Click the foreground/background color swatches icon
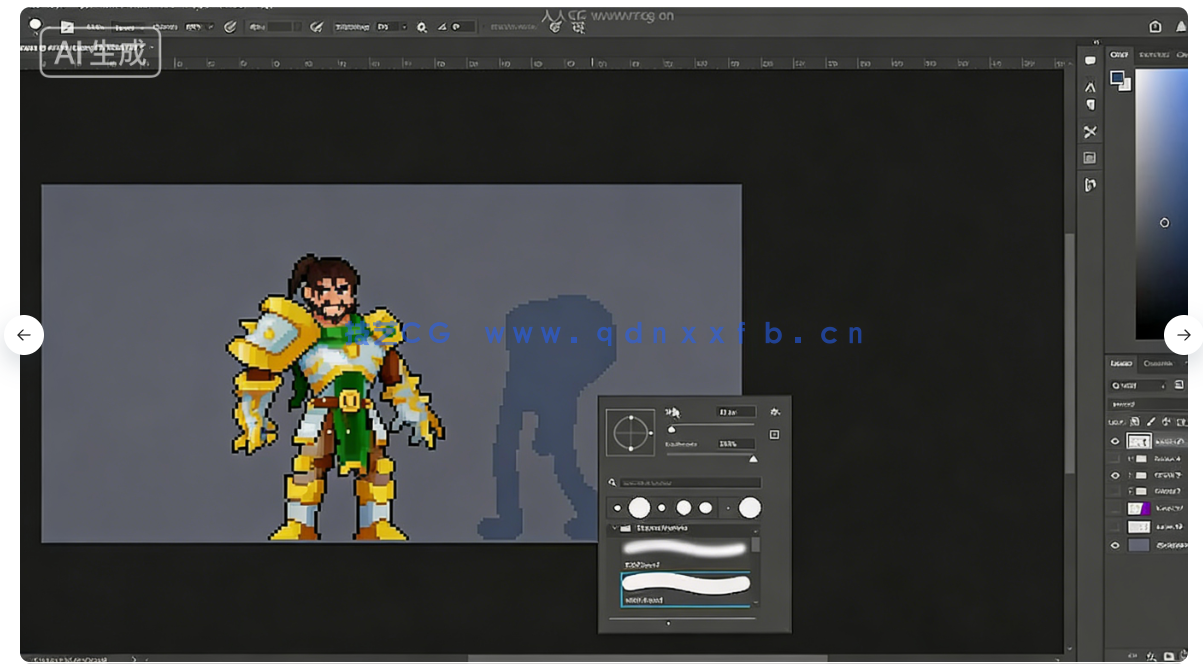 coord(1120,80)
